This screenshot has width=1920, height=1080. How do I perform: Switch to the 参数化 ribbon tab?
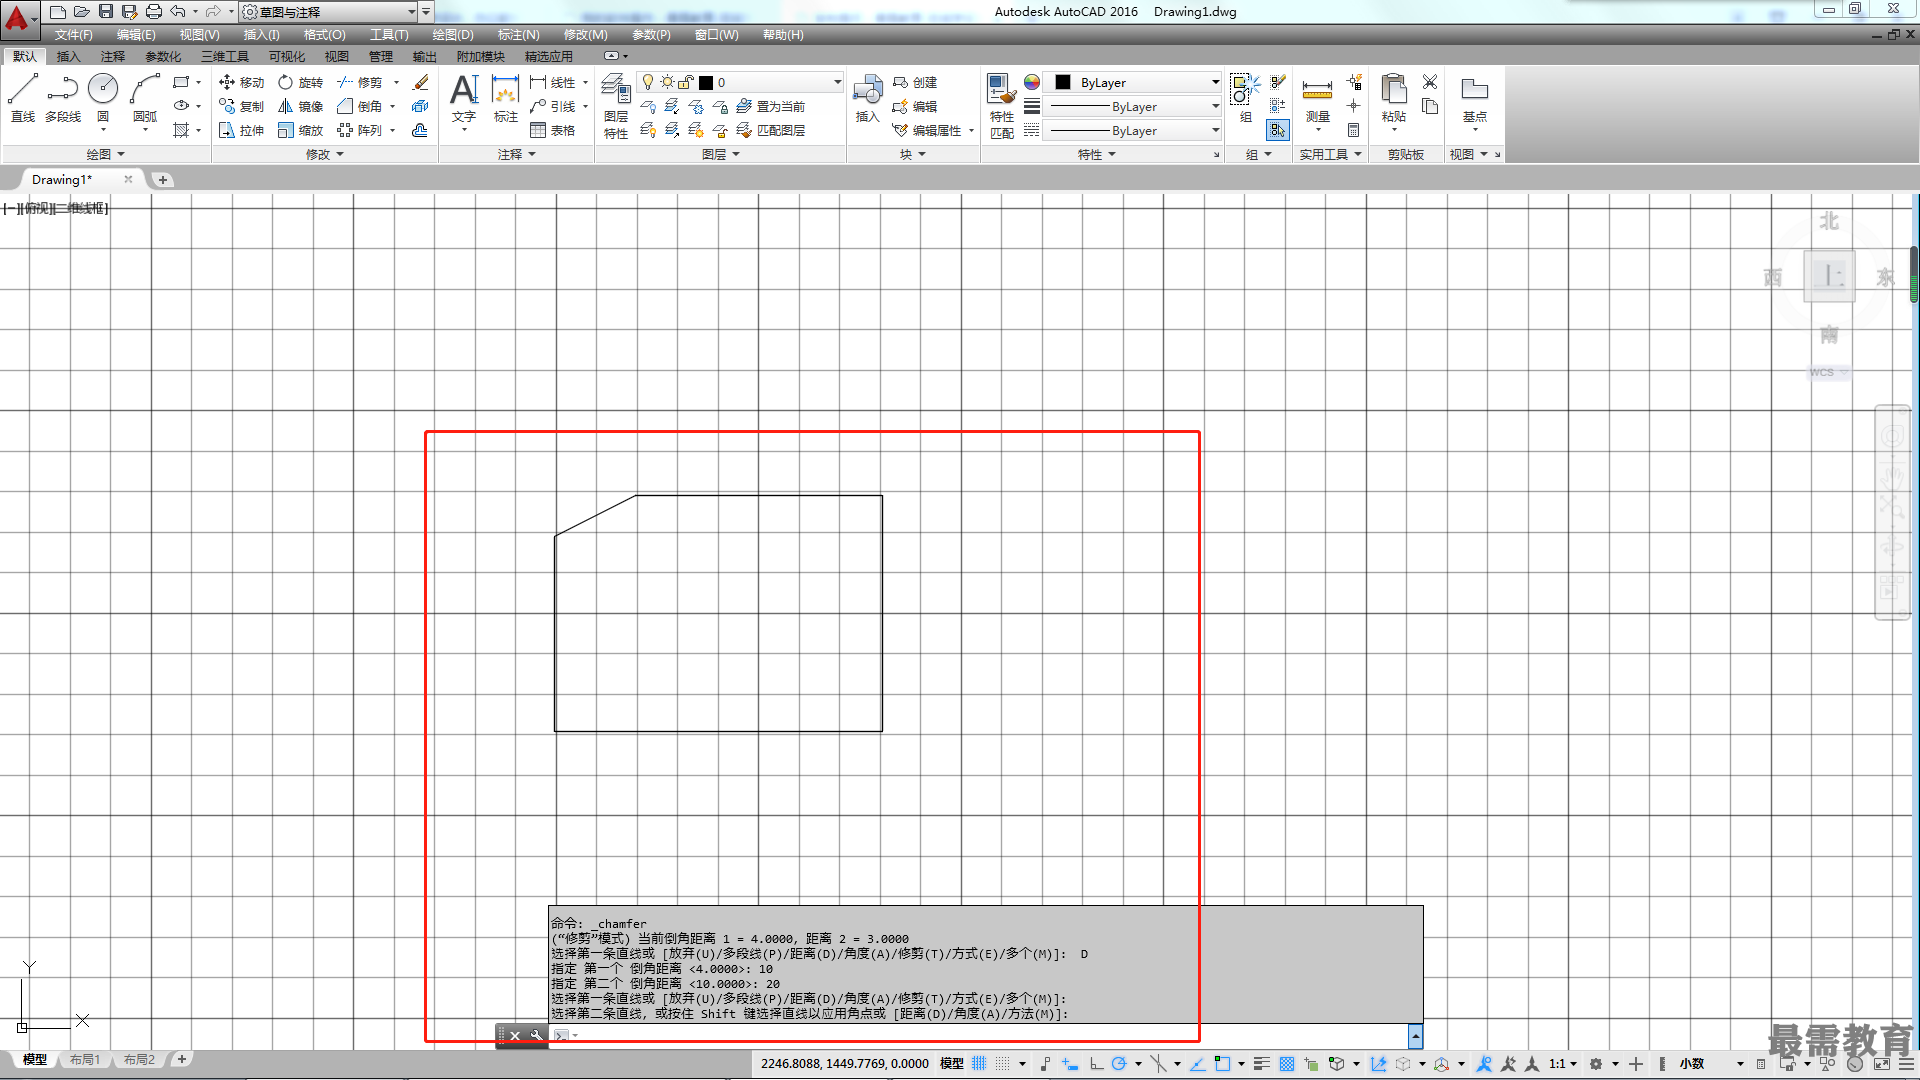[x=163, y=56]
